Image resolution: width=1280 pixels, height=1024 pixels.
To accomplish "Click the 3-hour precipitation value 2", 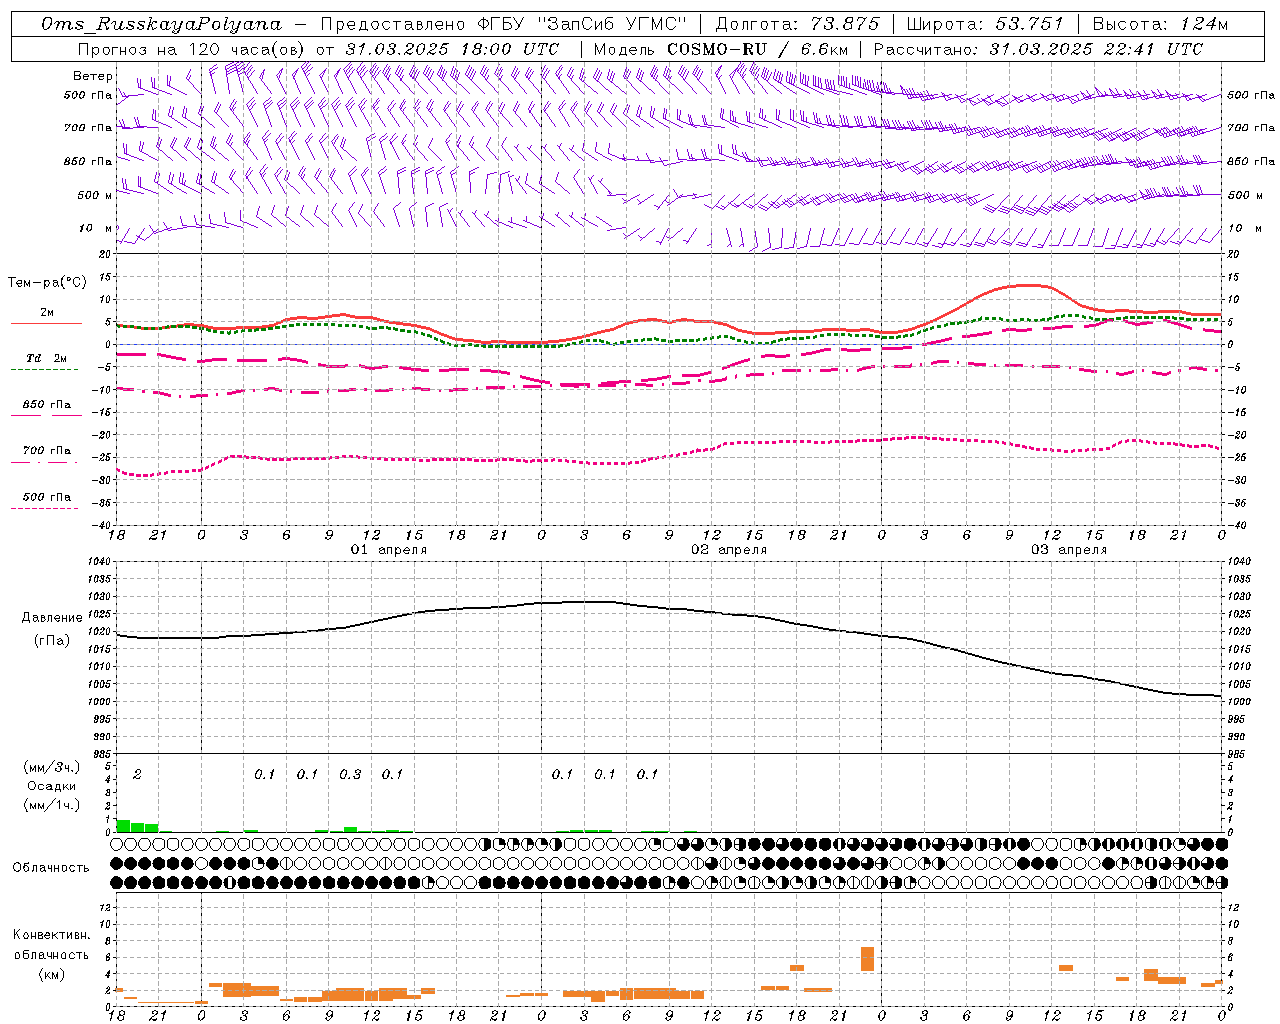I will (137, 774).
